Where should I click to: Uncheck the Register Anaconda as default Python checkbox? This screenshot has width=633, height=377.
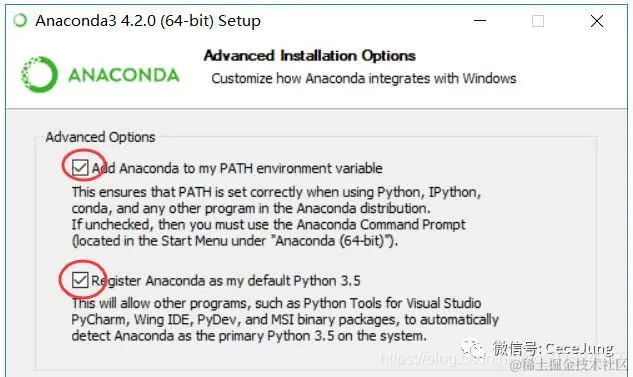coord(80,280)
